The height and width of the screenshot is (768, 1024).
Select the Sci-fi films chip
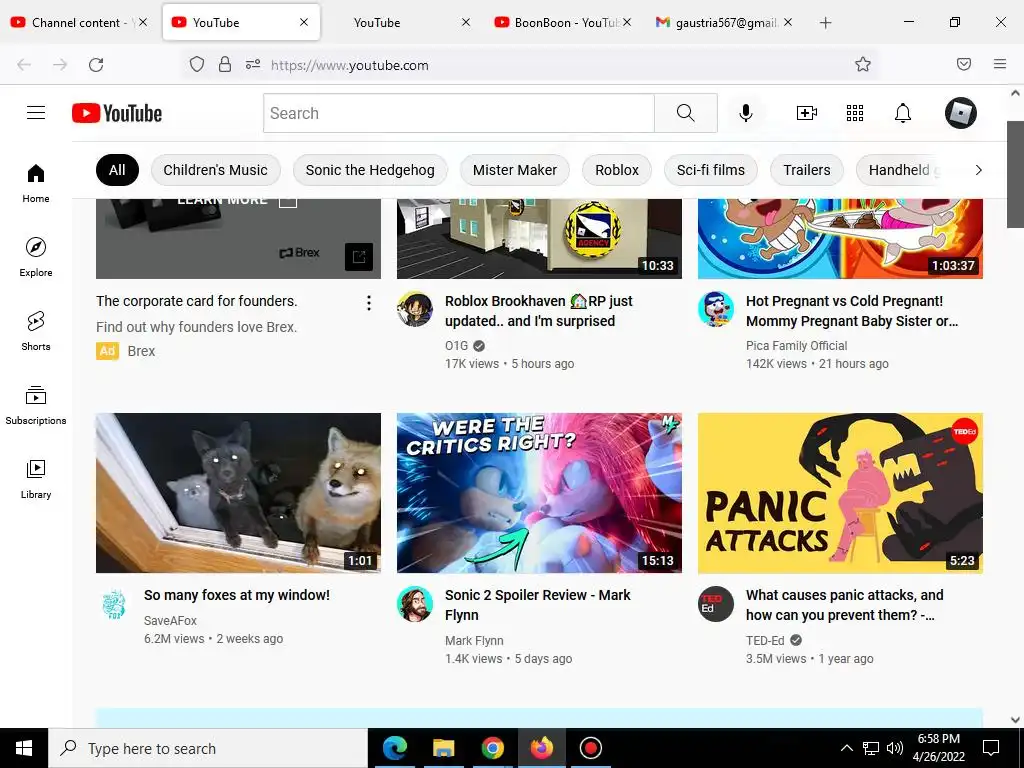click(x=711, y=170)
